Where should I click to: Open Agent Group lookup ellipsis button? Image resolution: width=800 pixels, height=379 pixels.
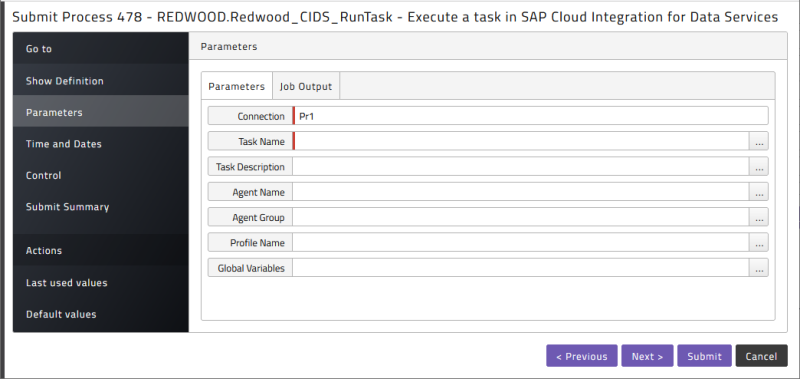(x=759, y=217)
